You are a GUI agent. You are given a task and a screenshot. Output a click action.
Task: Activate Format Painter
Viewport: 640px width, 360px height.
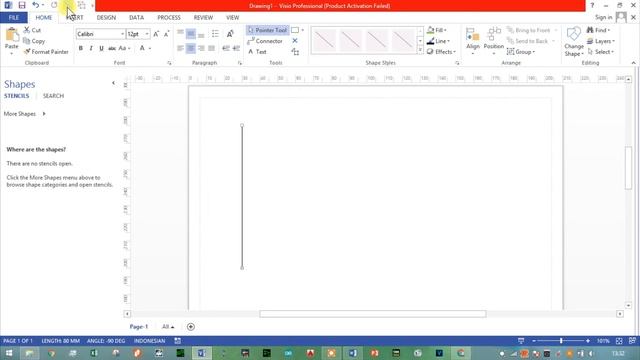[46, 52]
